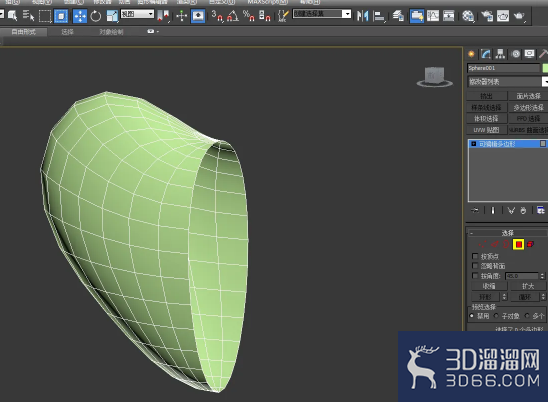The image size is (548, 402).
Task: Open Render Setup teapot icon
Action: [x=487, y=16]
